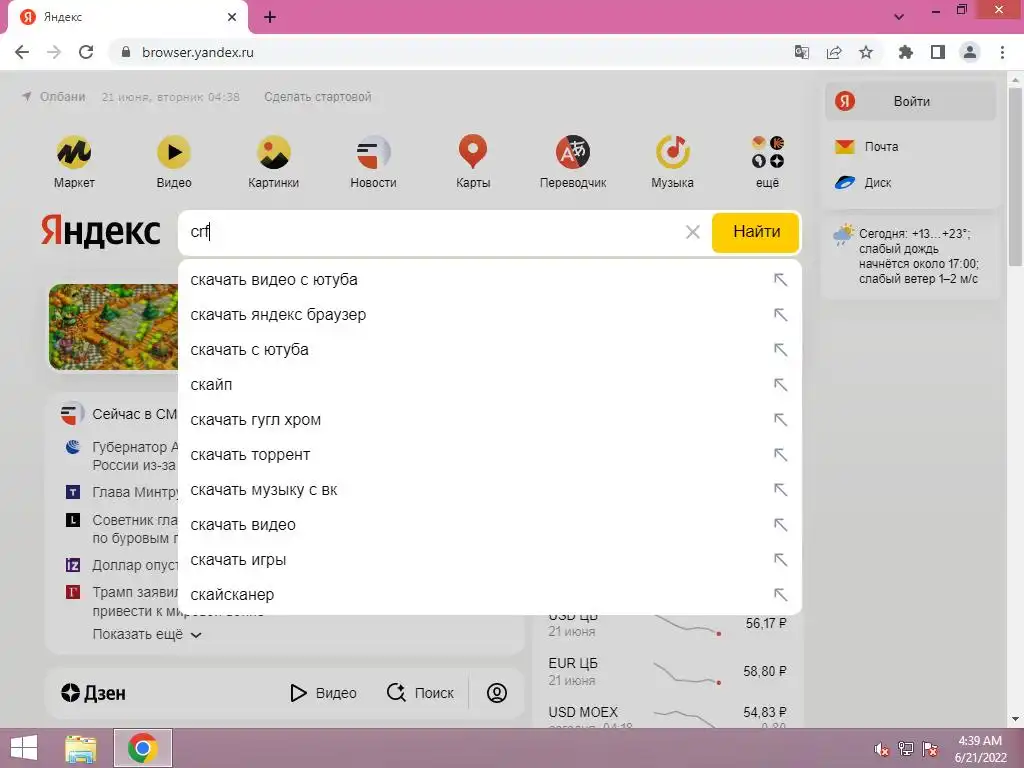Toggle Chrome side panel
This screenshot has height=768, width=1024.
(x=938, y=52)
